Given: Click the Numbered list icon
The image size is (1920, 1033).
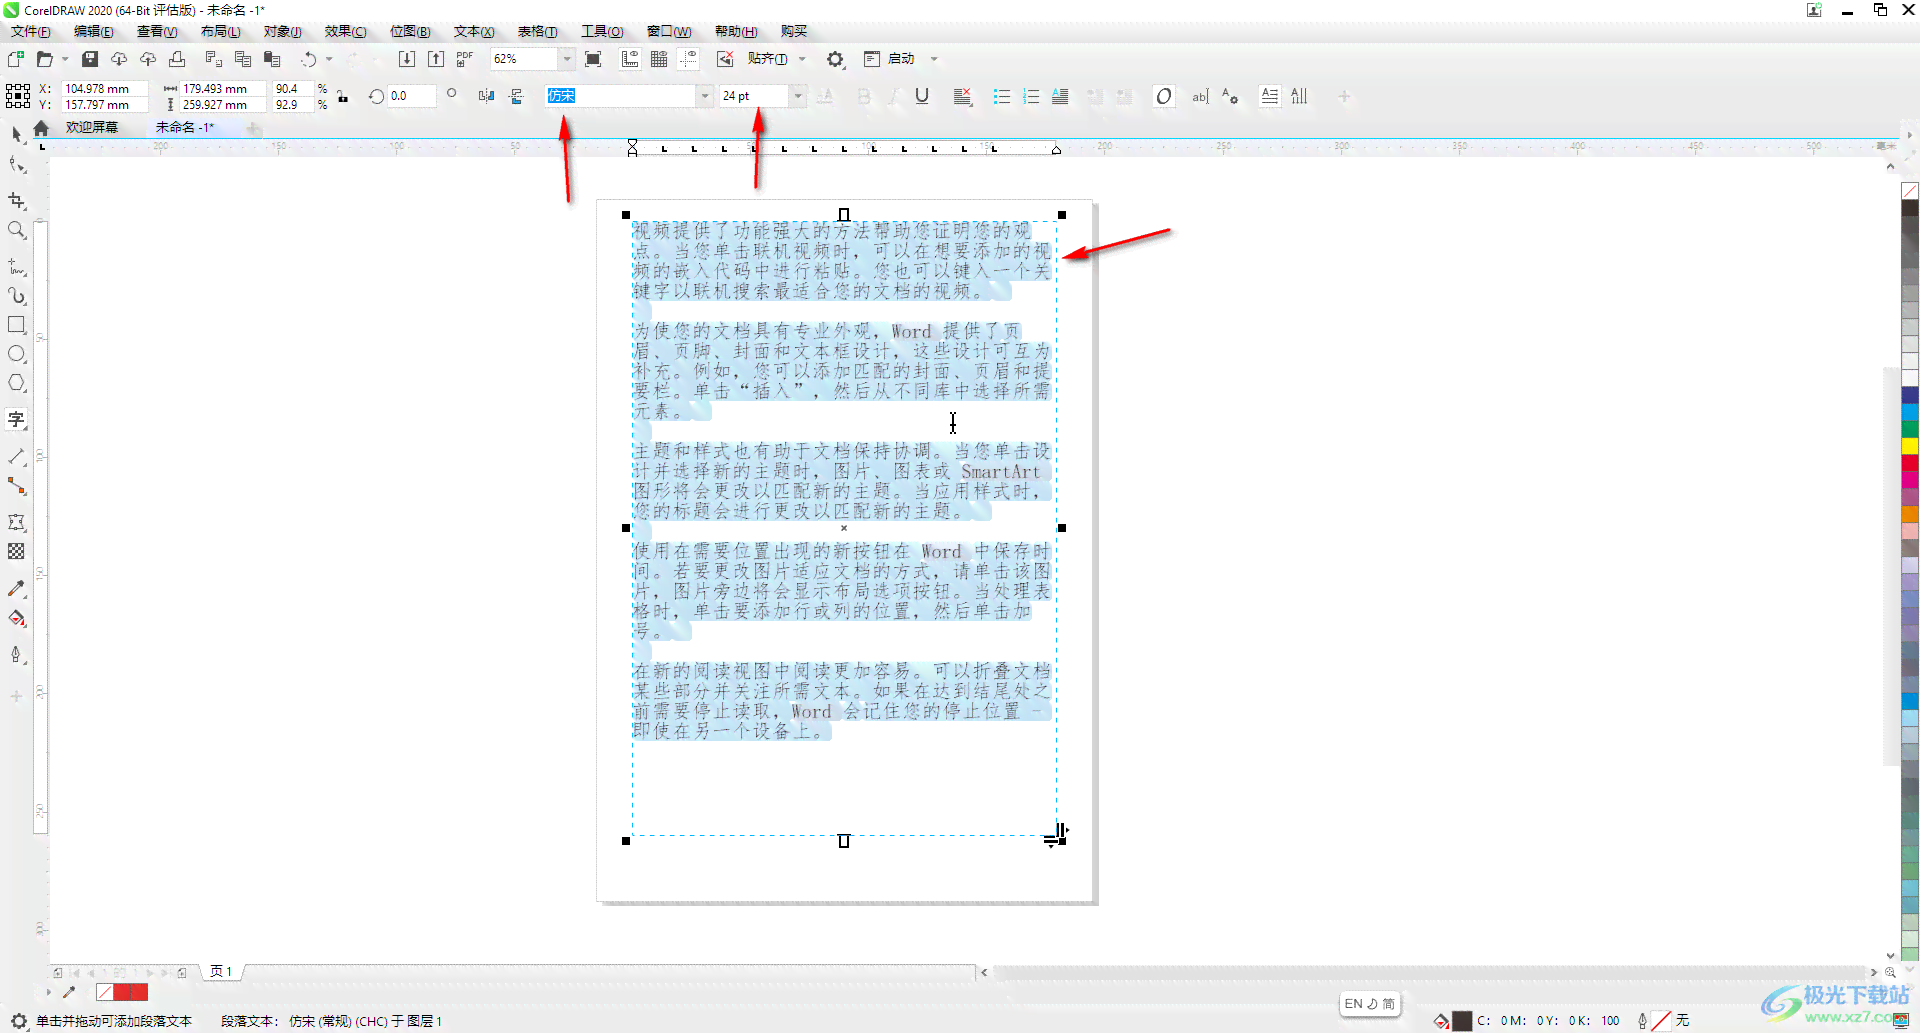Looking at the screenshot, I should [1031, 96].
